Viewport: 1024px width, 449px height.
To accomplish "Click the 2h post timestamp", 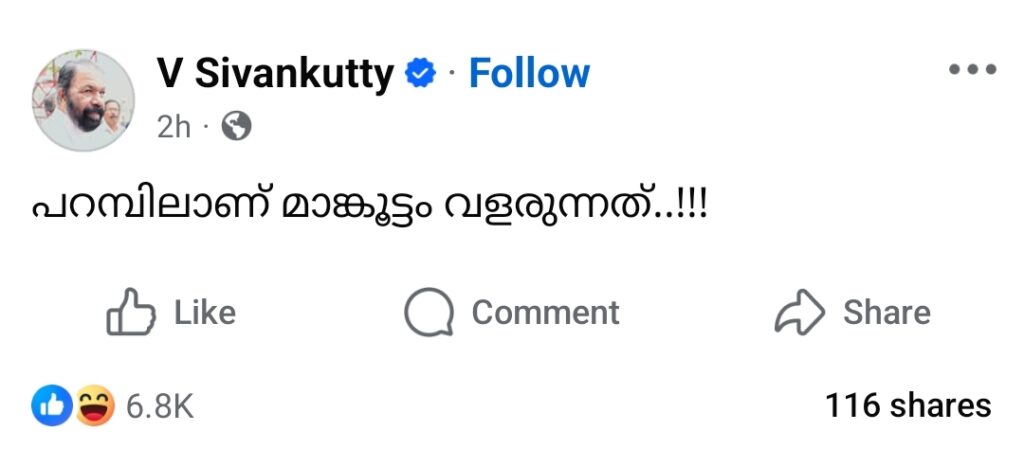I will coord(173,127).
